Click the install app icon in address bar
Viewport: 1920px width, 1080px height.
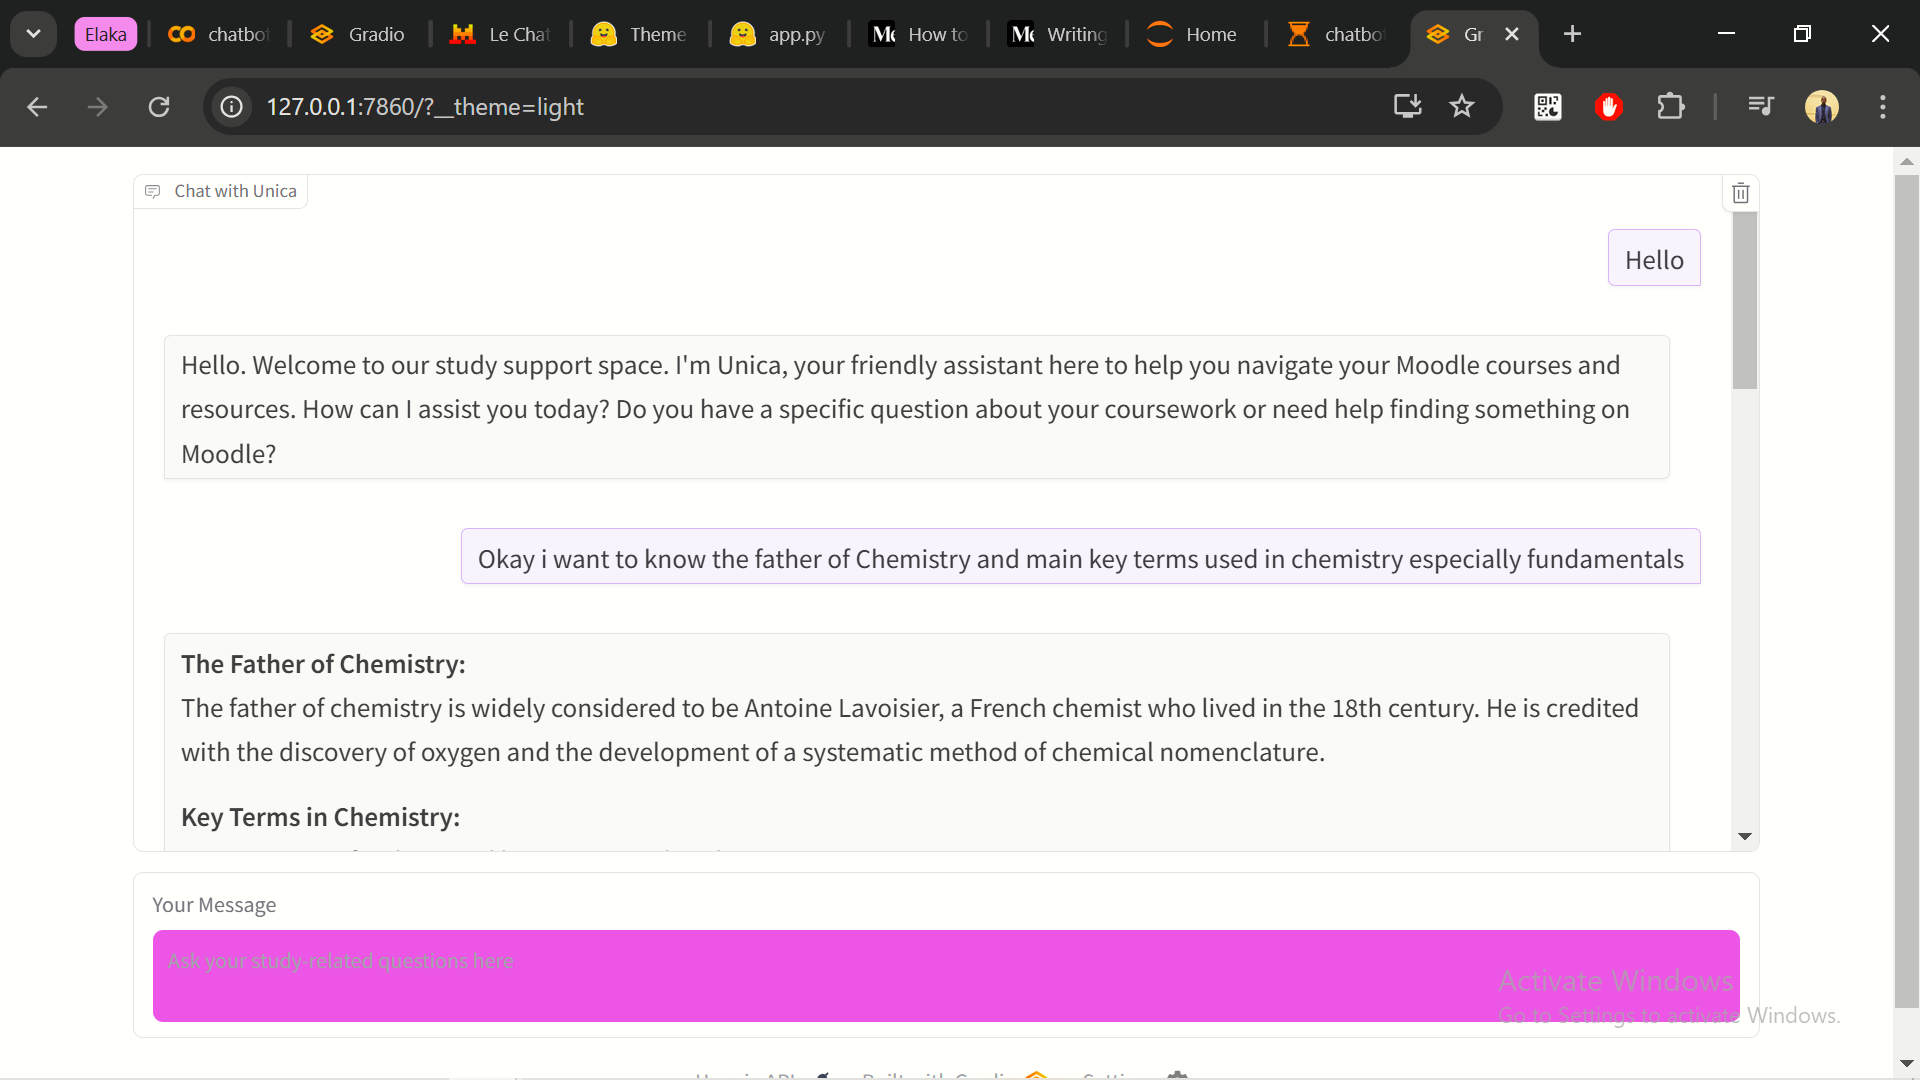pyautogui.click(x=1407, y=107)
